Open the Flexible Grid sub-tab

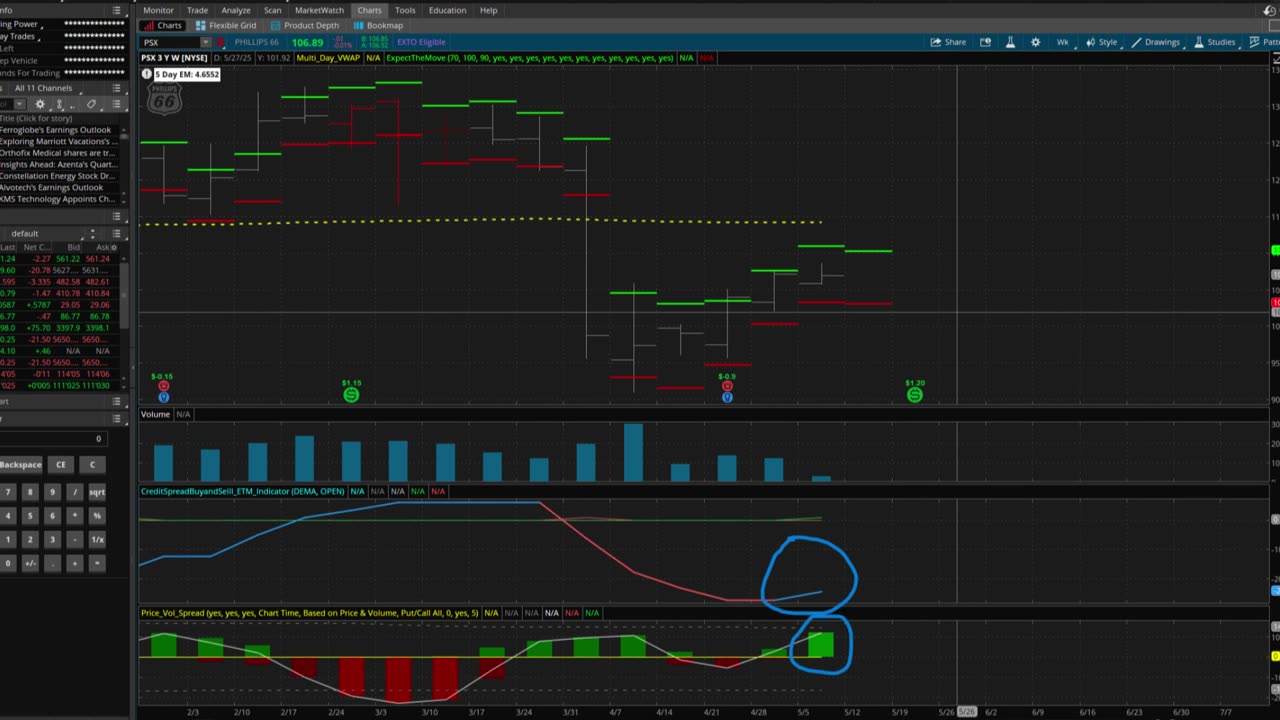[x=226, y=25]
